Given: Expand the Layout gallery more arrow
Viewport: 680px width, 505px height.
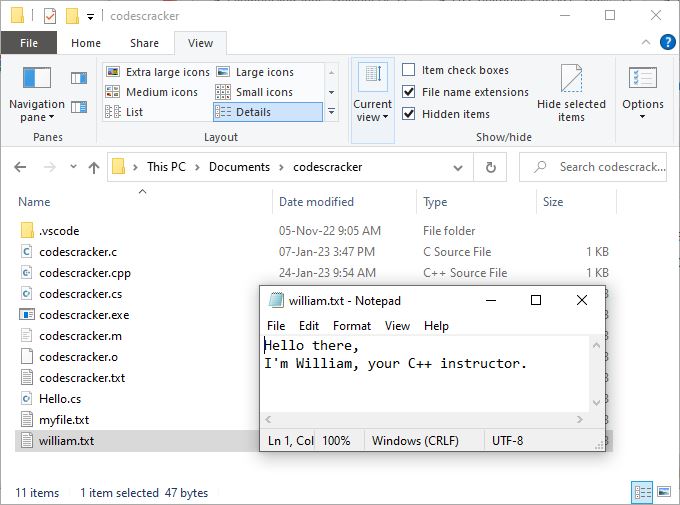Looking at the screenshot, I should click(331, 111).
